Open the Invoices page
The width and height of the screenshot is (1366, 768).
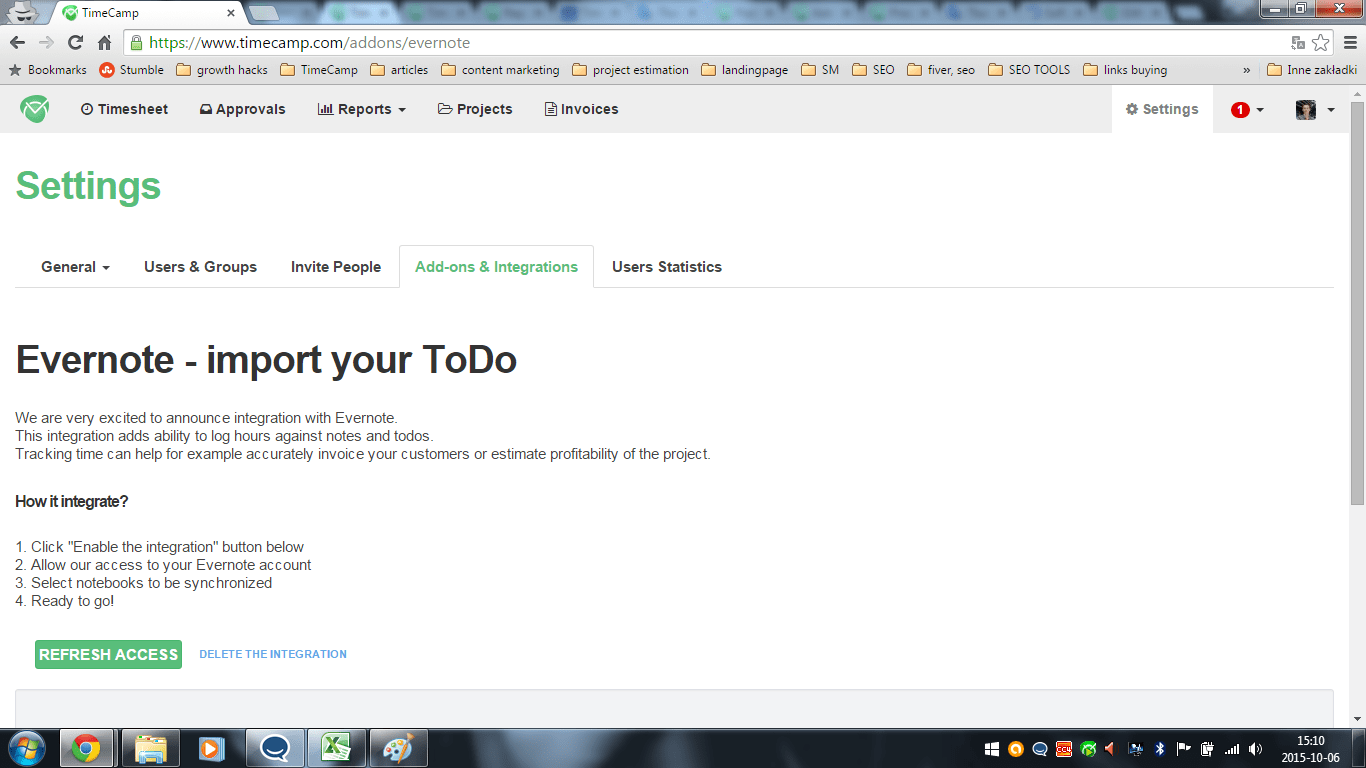click(581, 109)
